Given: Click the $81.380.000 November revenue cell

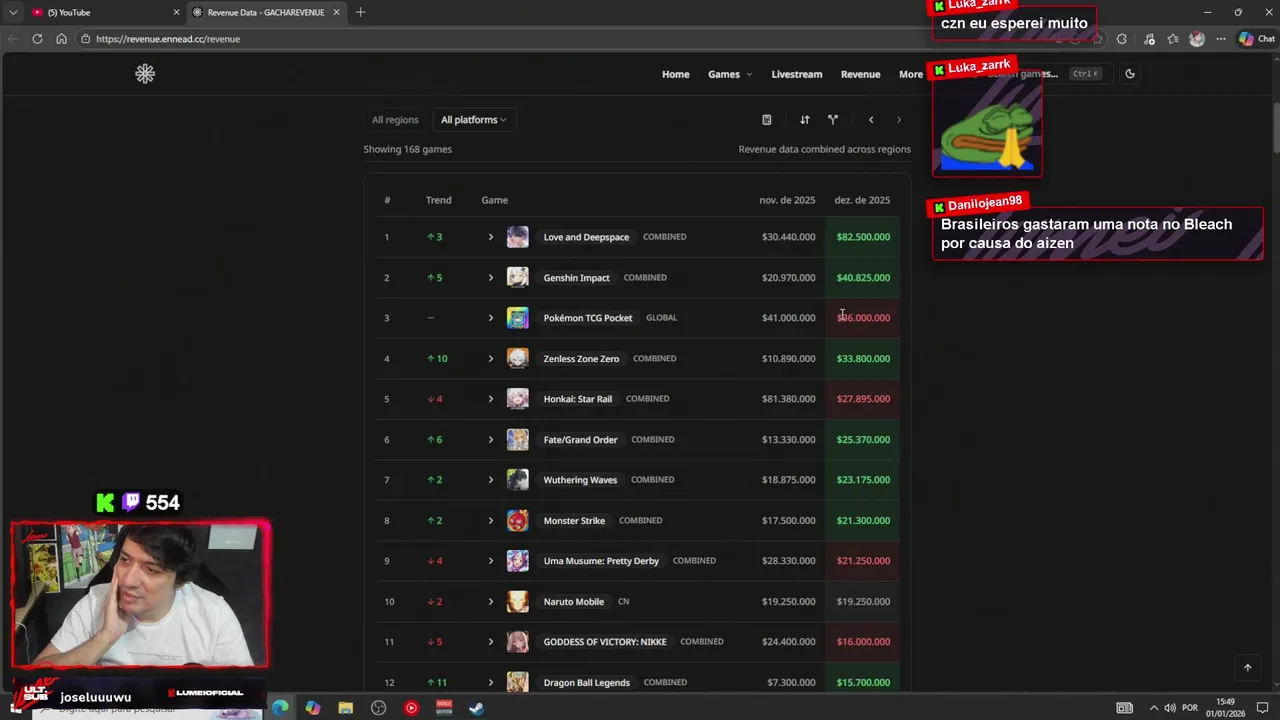Looking at the screenshot, I should (789, 399).
